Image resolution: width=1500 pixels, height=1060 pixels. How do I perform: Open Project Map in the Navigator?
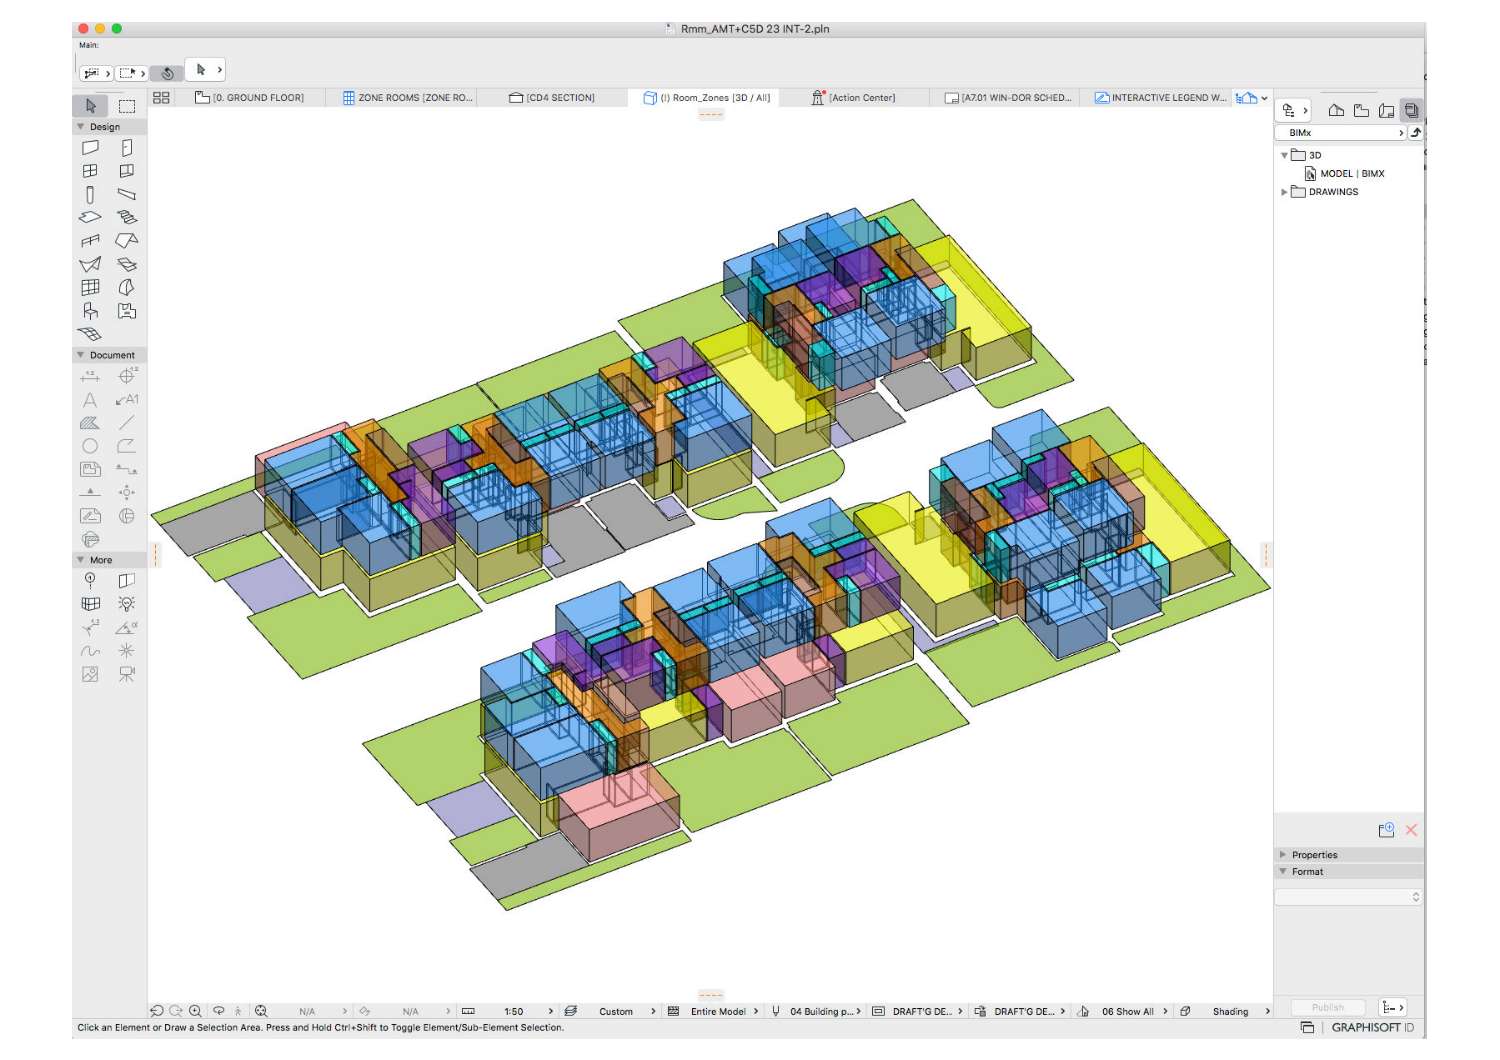click(1335, 112)
